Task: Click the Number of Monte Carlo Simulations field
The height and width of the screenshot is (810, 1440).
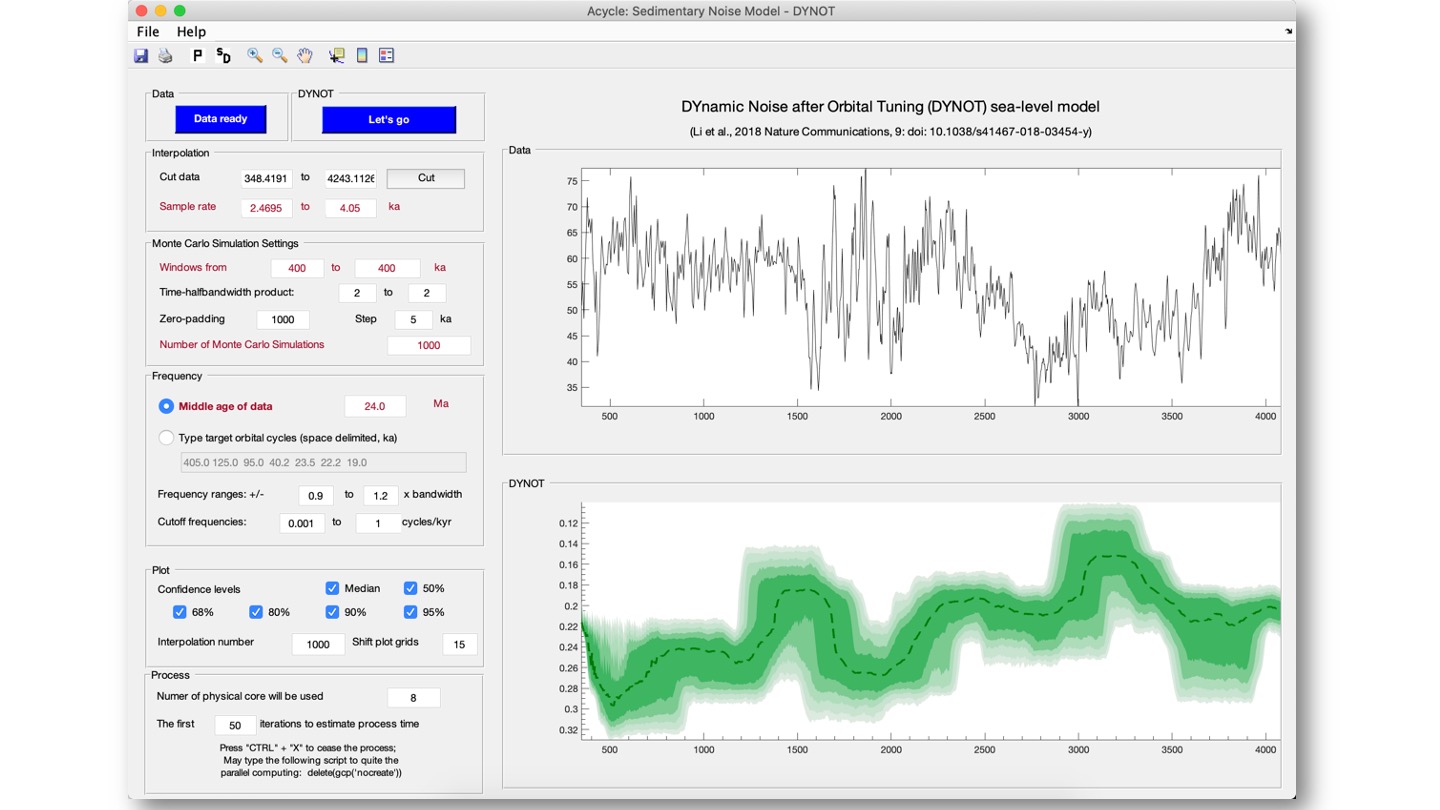Action: [x=429, y=345]
